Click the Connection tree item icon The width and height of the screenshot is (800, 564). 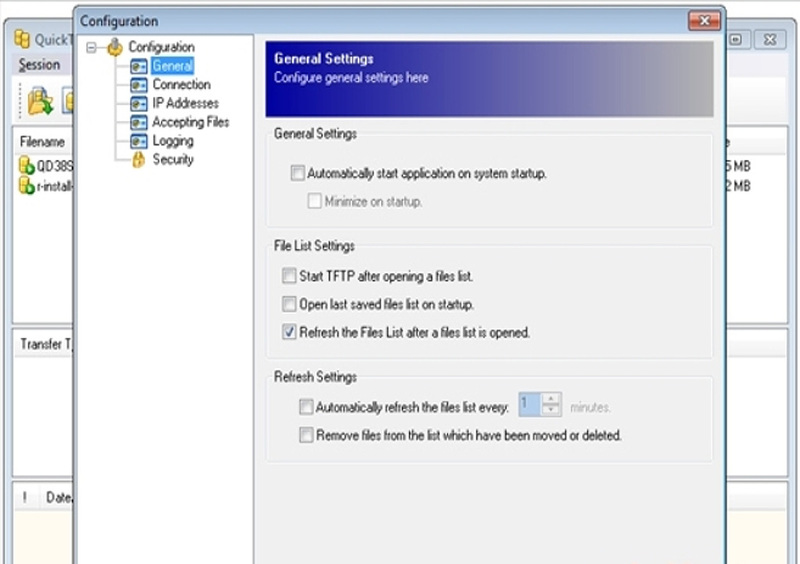(139, 85)
